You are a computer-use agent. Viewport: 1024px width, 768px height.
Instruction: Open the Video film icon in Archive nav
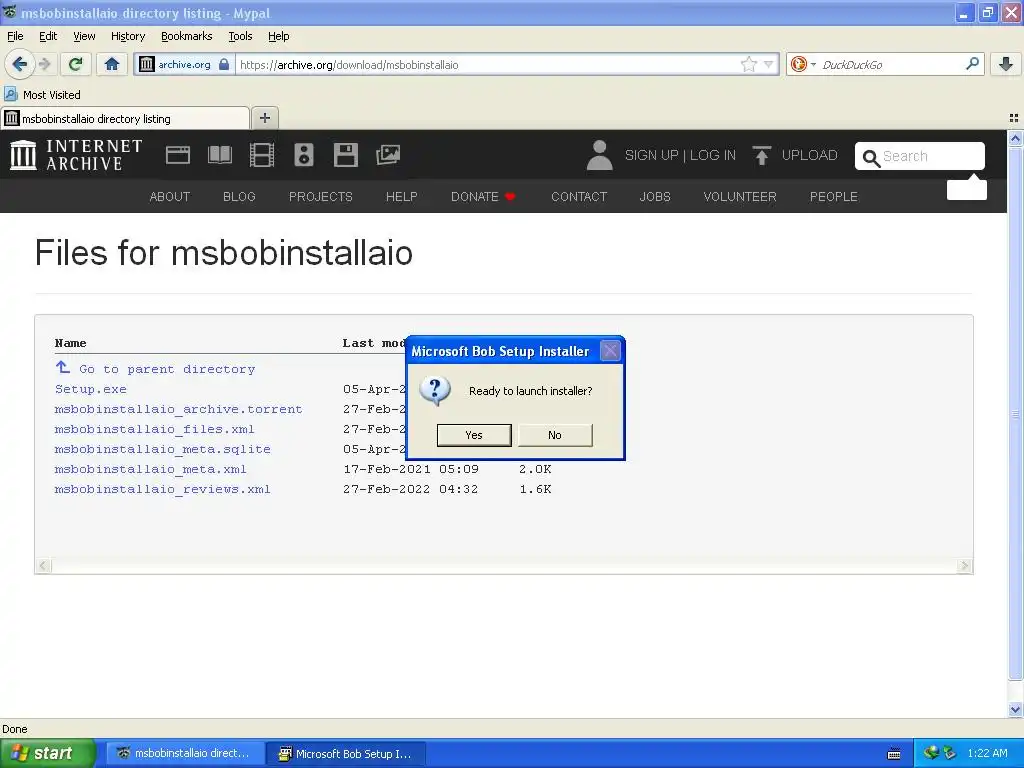click(x=262, y=155)
